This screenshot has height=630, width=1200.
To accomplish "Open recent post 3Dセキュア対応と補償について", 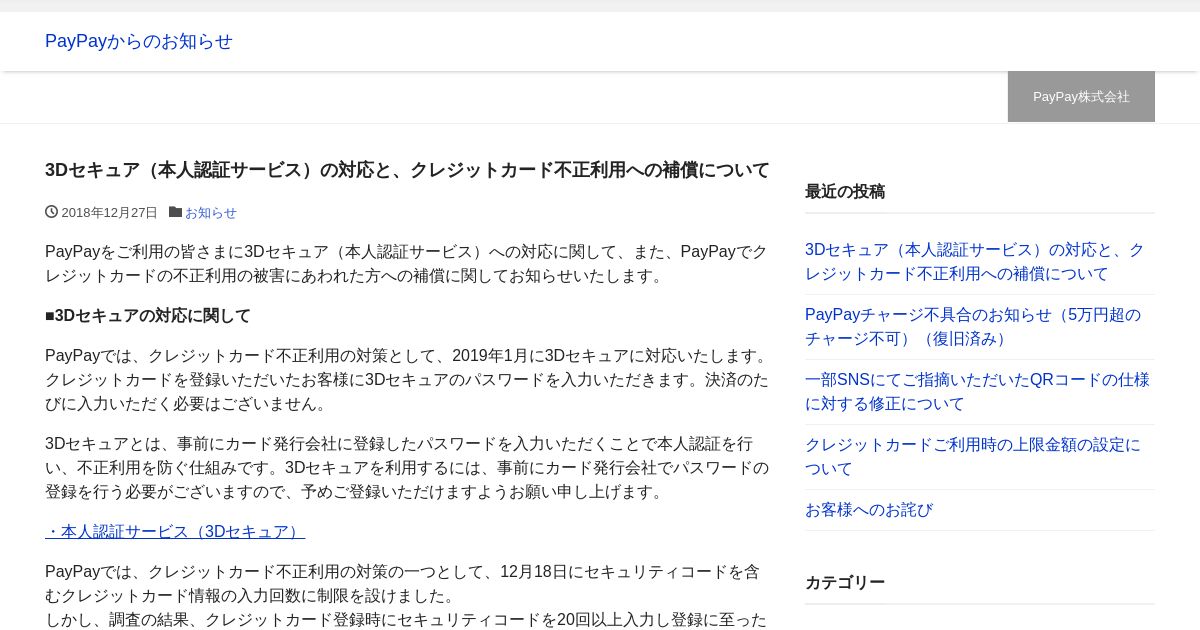I will click(x=975, y=262).
